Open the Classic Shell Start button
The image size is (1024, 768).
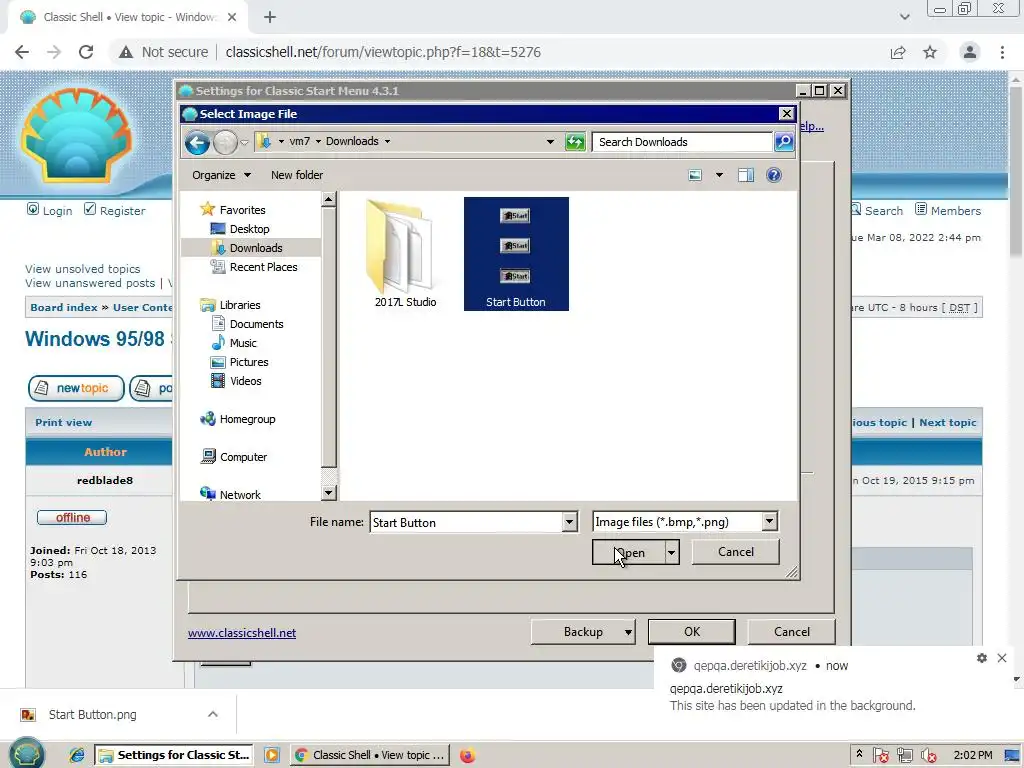point(26,754)
